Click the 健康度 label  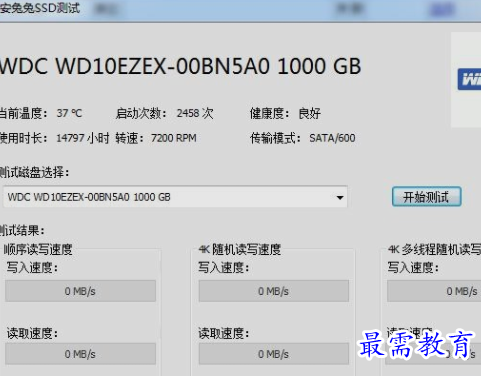[269, 113]
